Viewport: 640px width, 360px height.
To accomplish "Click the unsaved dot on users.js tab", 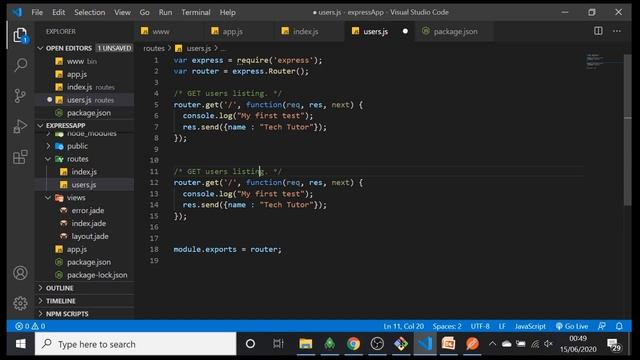I will [405, 31].
